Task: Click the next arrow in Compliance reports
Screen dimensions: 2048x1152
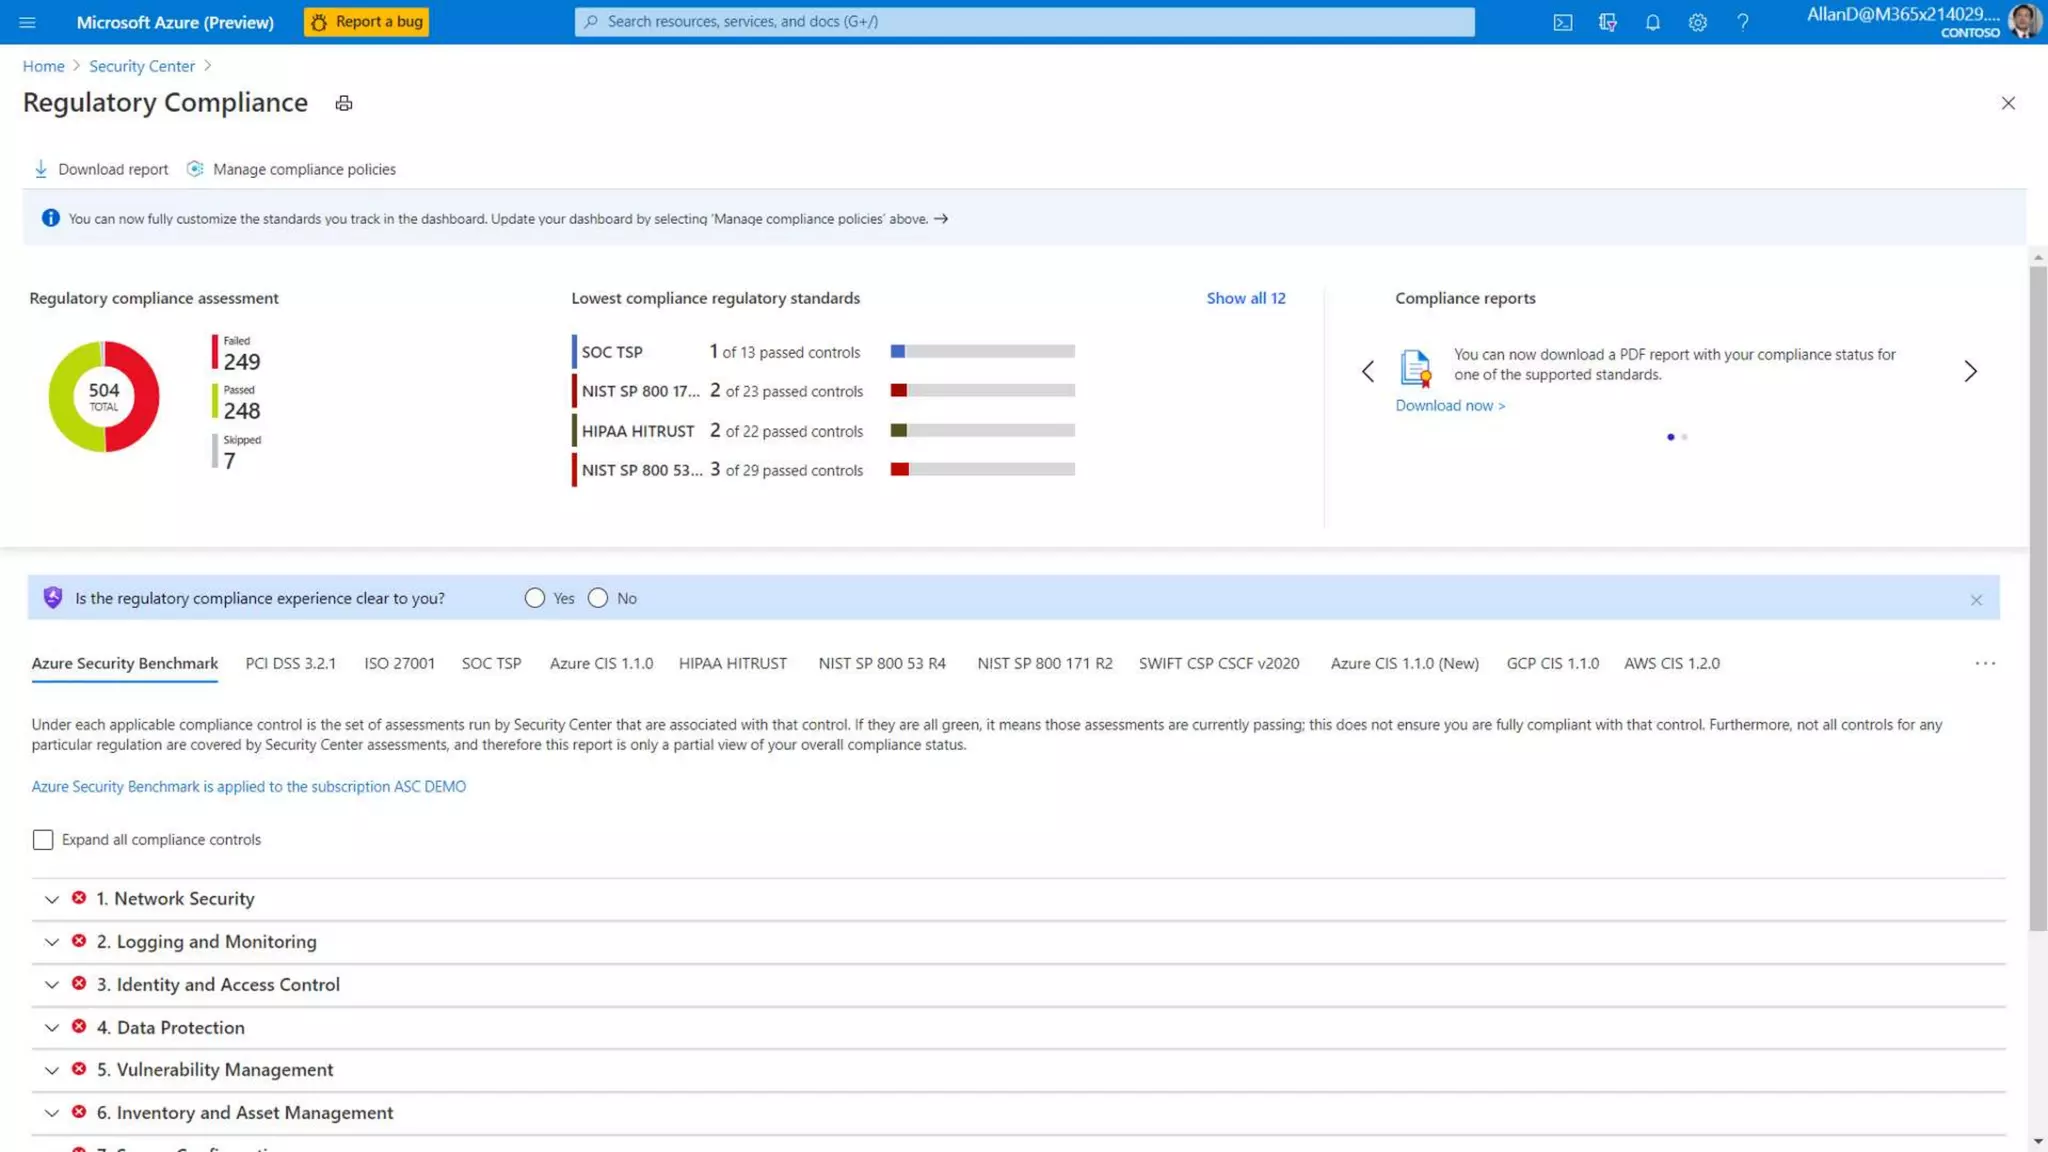Action: [x=1969, y=371]
